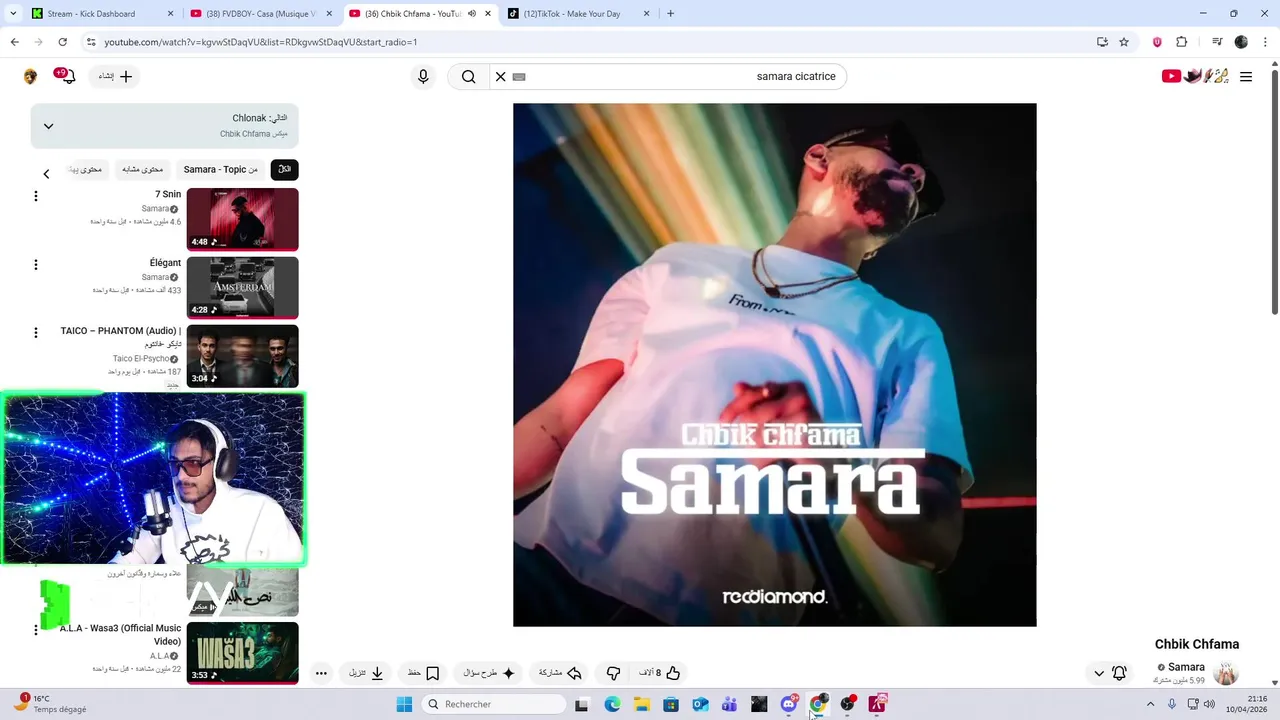
Task: Open the Chrome extensions puzzle menu
Action: (x=1182, y=42)
